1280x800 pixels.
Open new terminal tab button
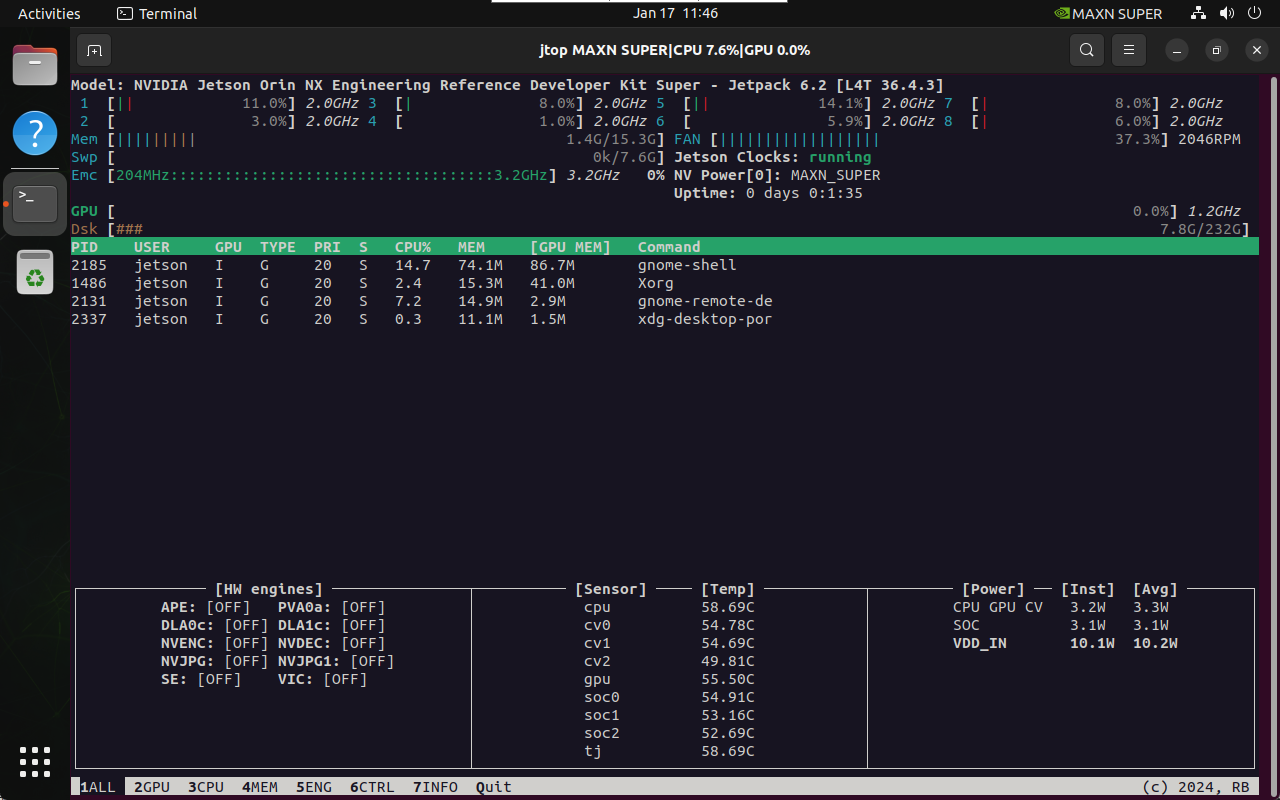94,50
